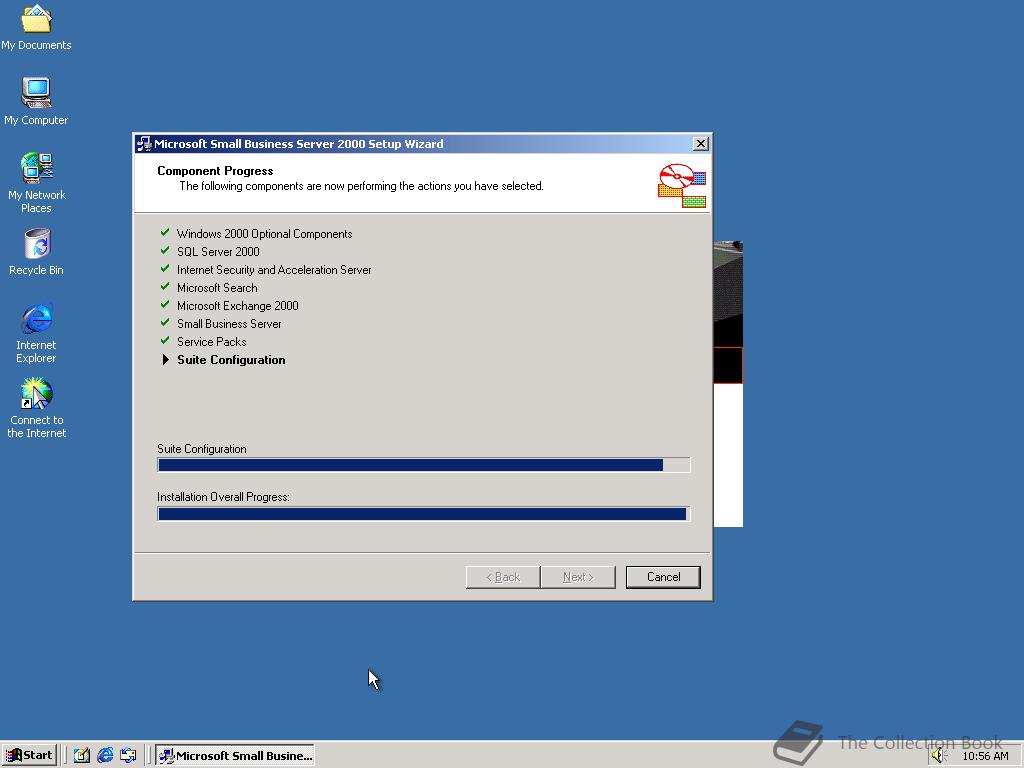Viewport: 1024px width, 768px height.
Task: Click checkmark beside Internet Security and Acceleration Server
Action: (165, 269)
